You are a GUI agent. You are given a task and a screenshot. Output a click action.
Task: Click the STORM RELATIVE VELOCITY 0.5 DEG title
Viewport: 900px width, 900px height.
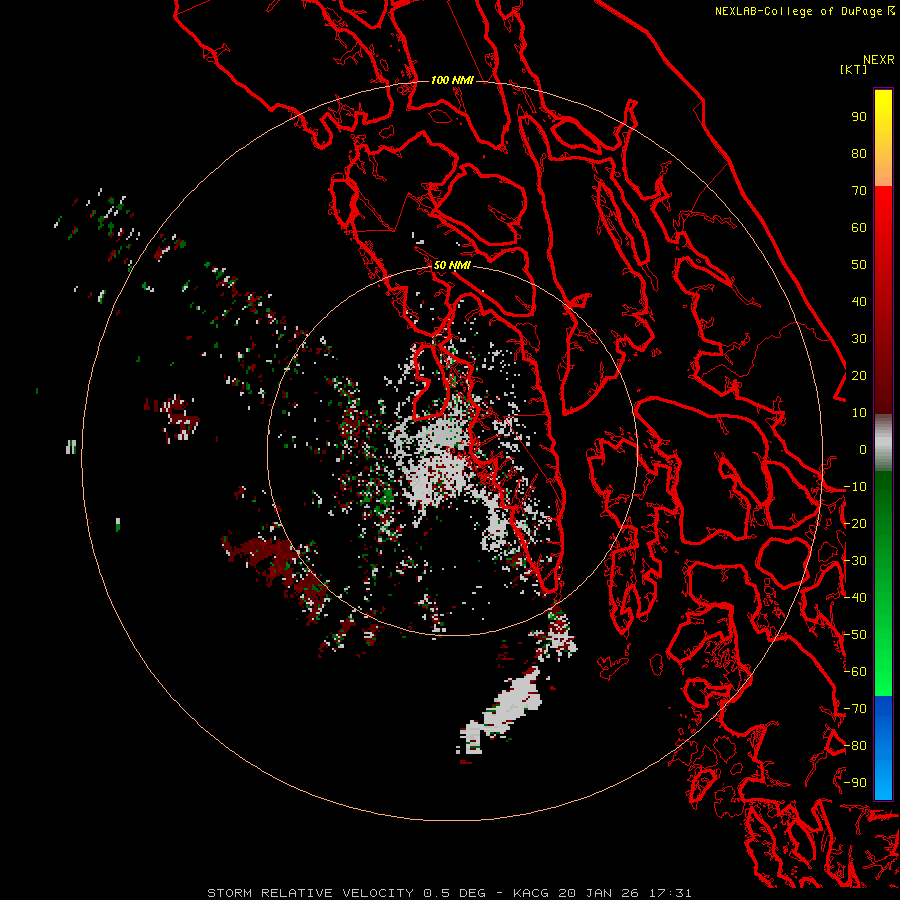pos(346,893)
